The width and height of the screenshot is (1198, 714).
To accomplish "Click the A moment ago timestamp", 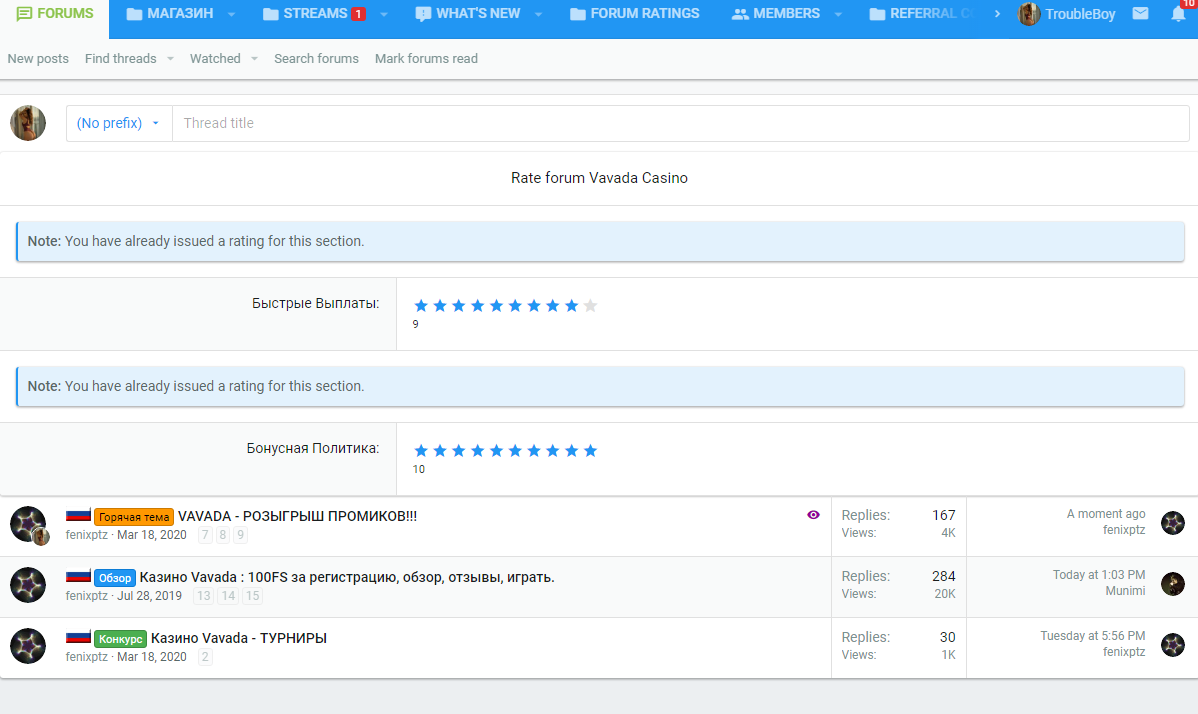I will click(1106, 514).
